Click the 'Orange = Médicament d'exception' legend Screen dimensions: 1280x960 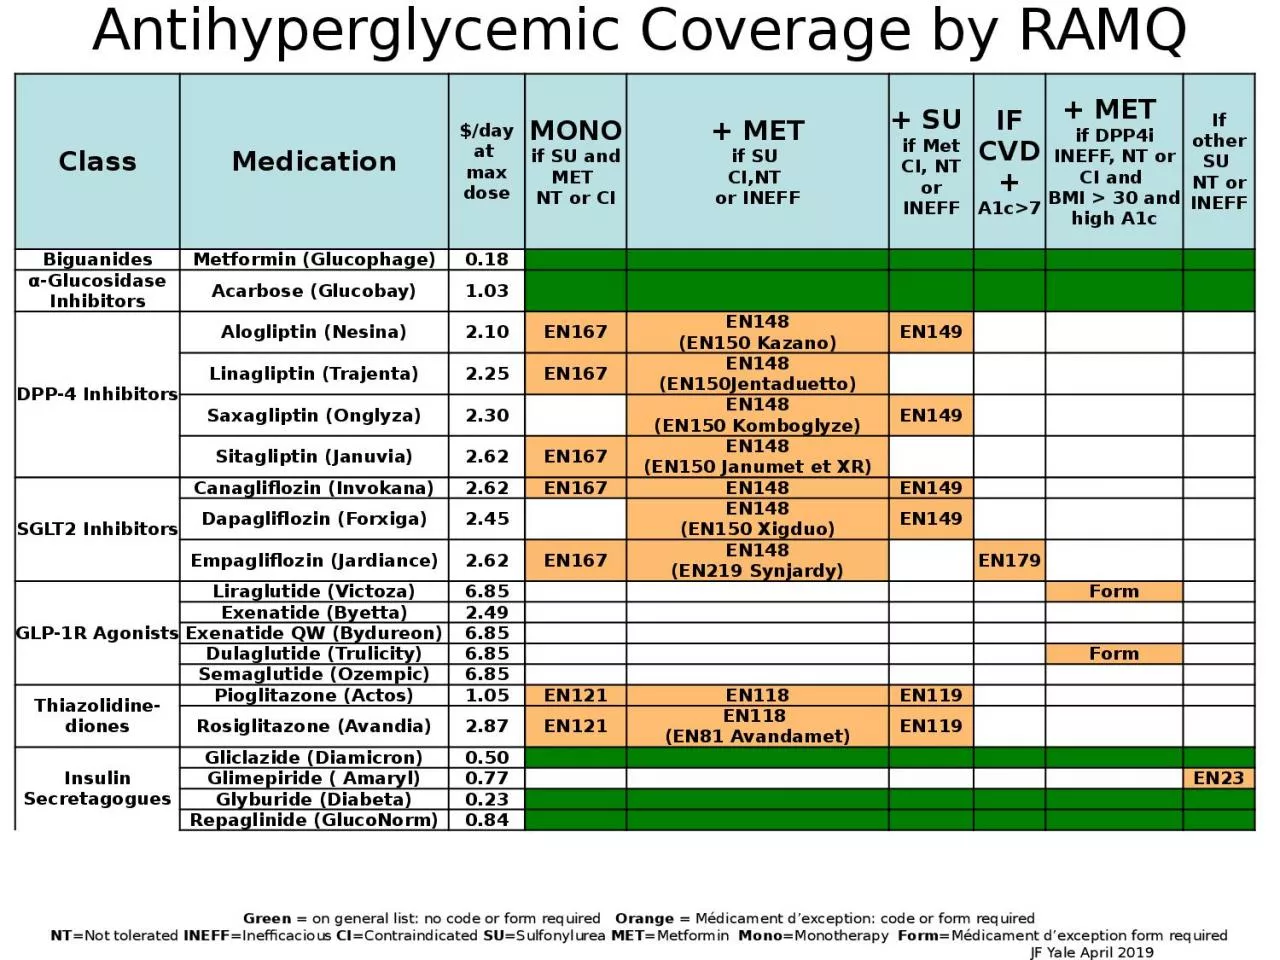tap(825, 918)
